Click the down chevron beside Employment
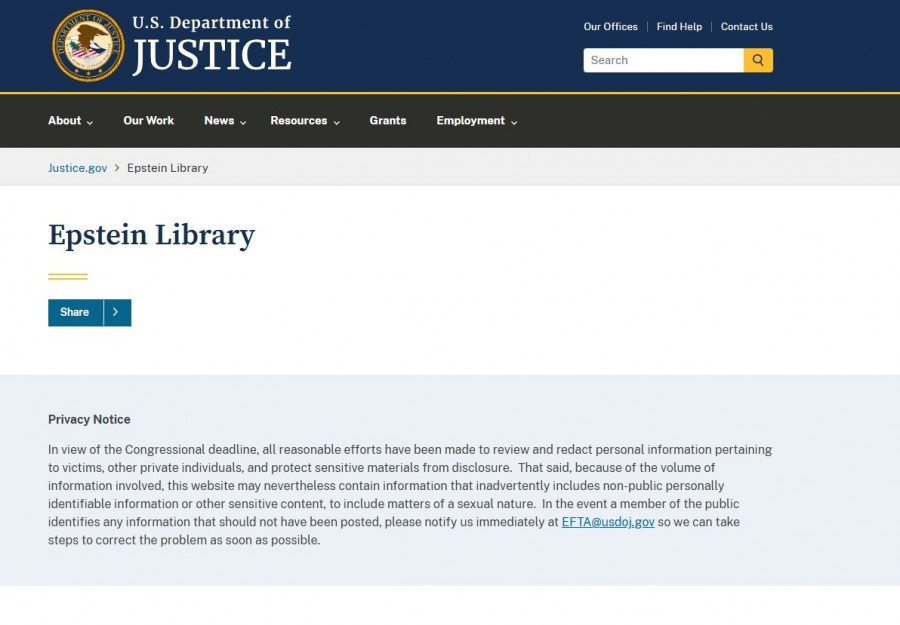The width and height of the screenshot is (900, 625). click(x=514, y=122)
